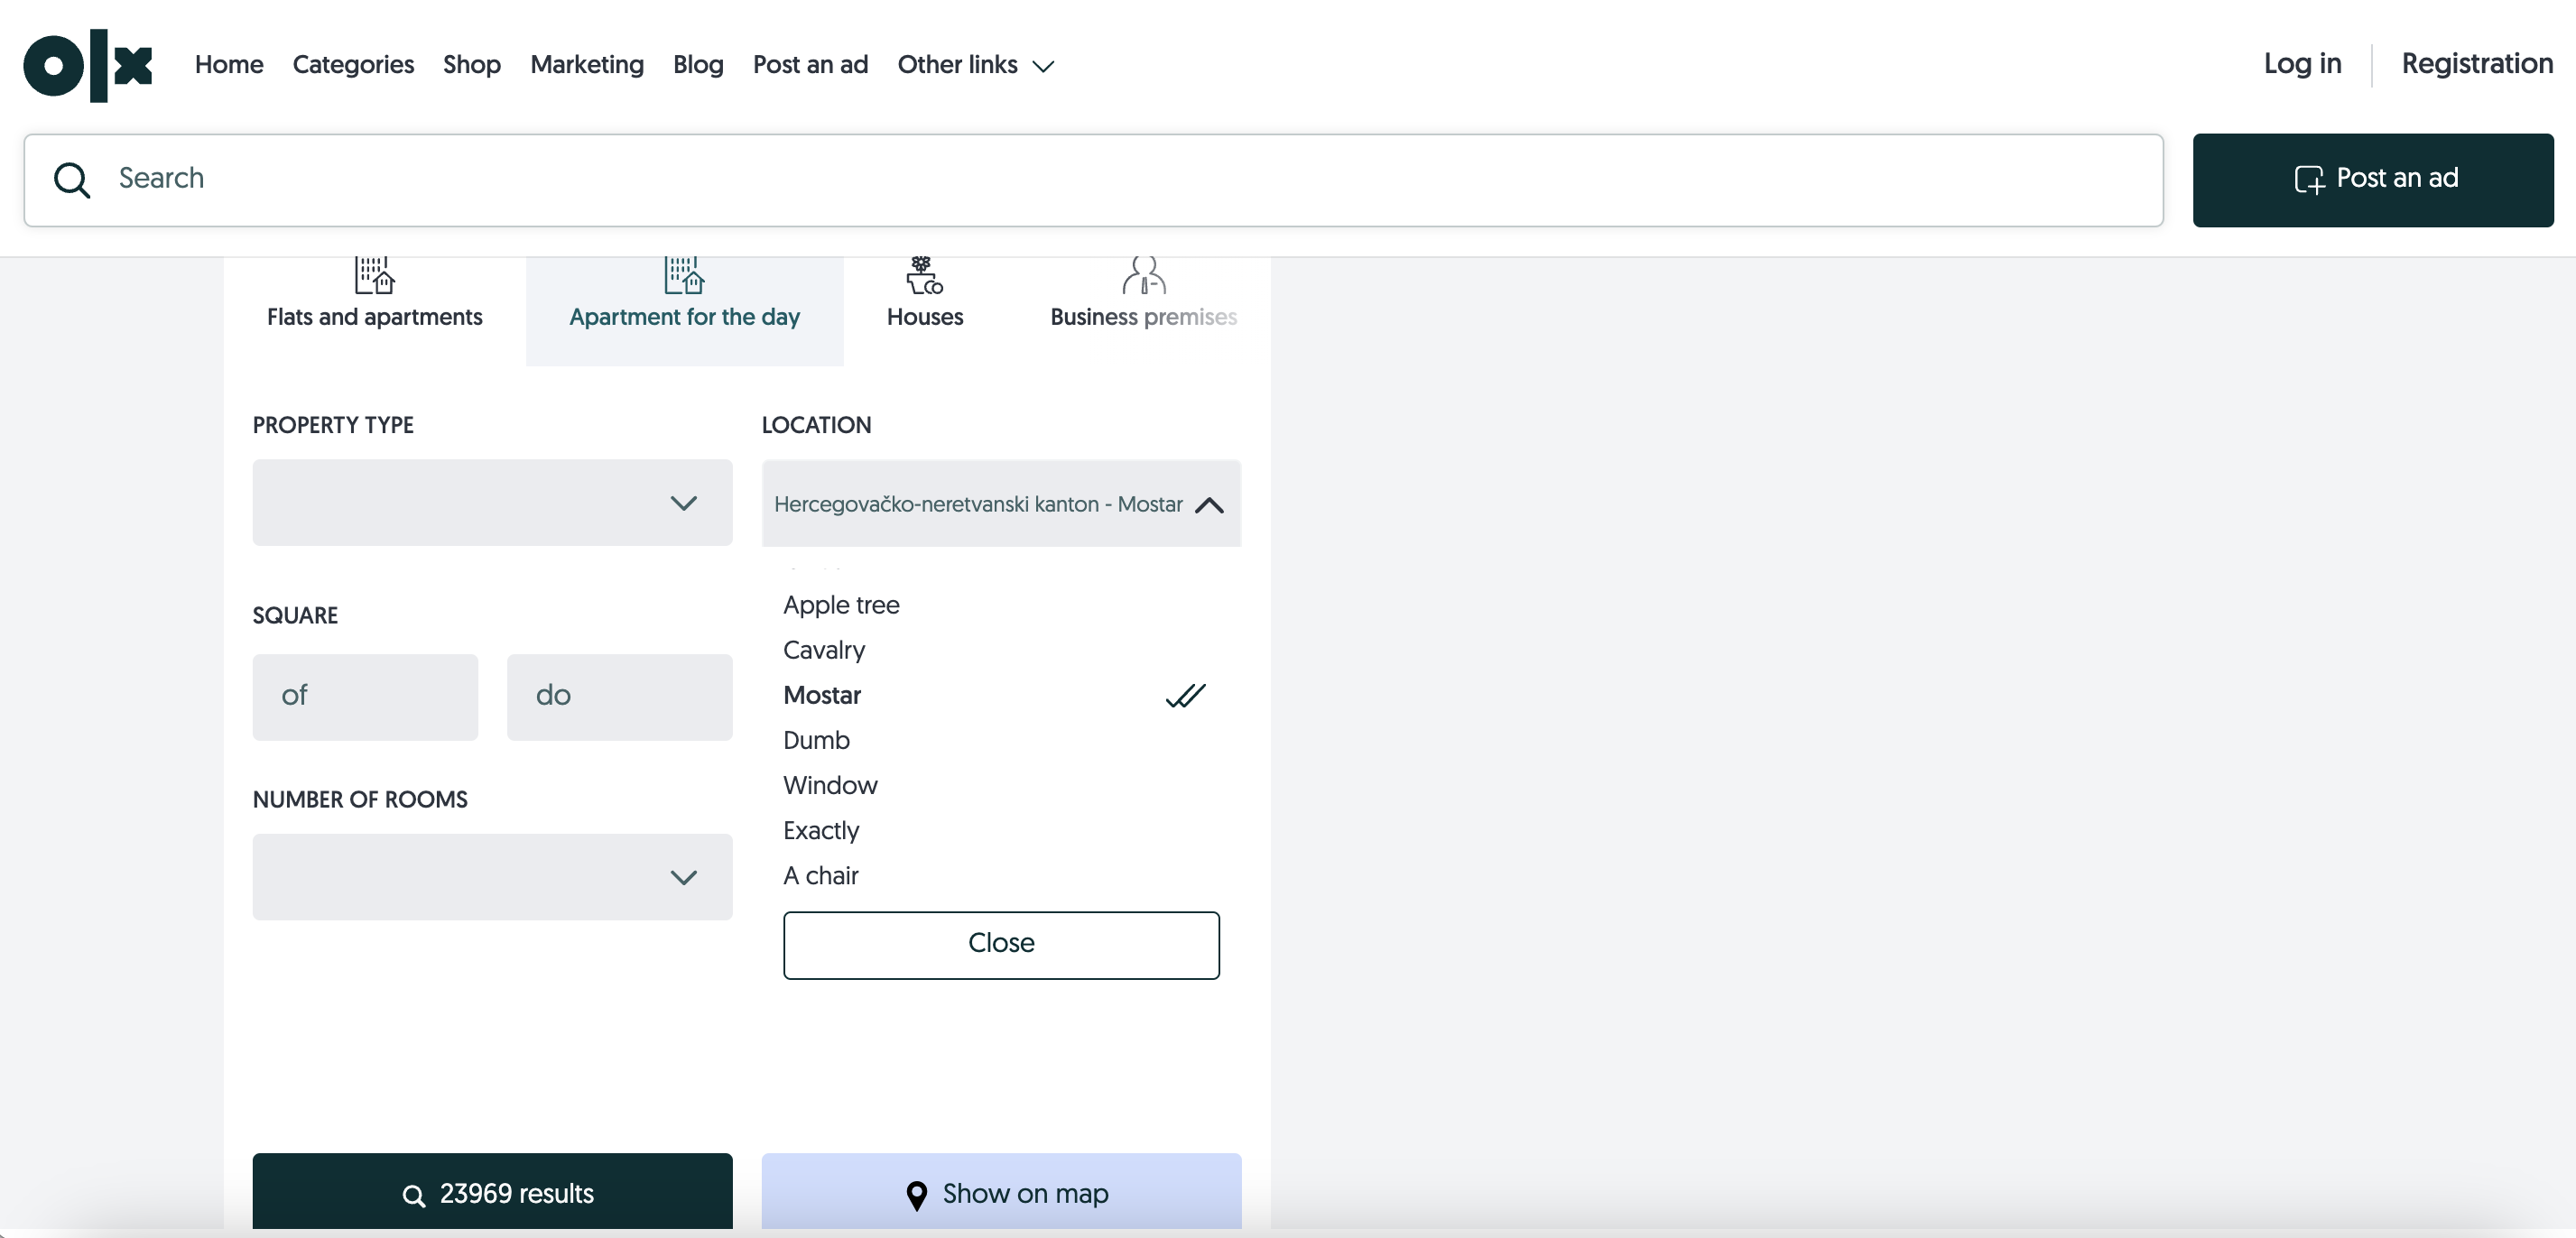
Task: Click the Square 'of' input field
Action: [365, 697]
